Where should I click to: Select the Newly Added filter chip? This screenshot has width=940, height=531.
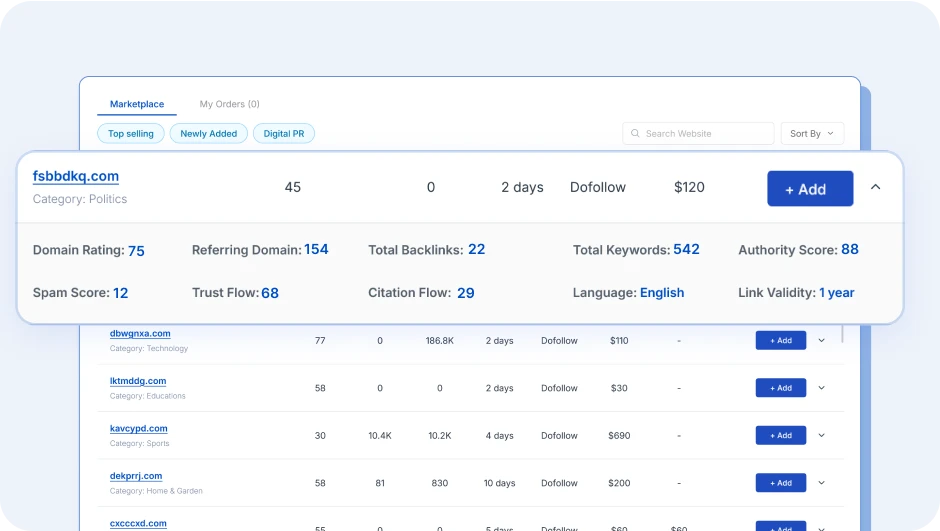click(x=209, y=134)
